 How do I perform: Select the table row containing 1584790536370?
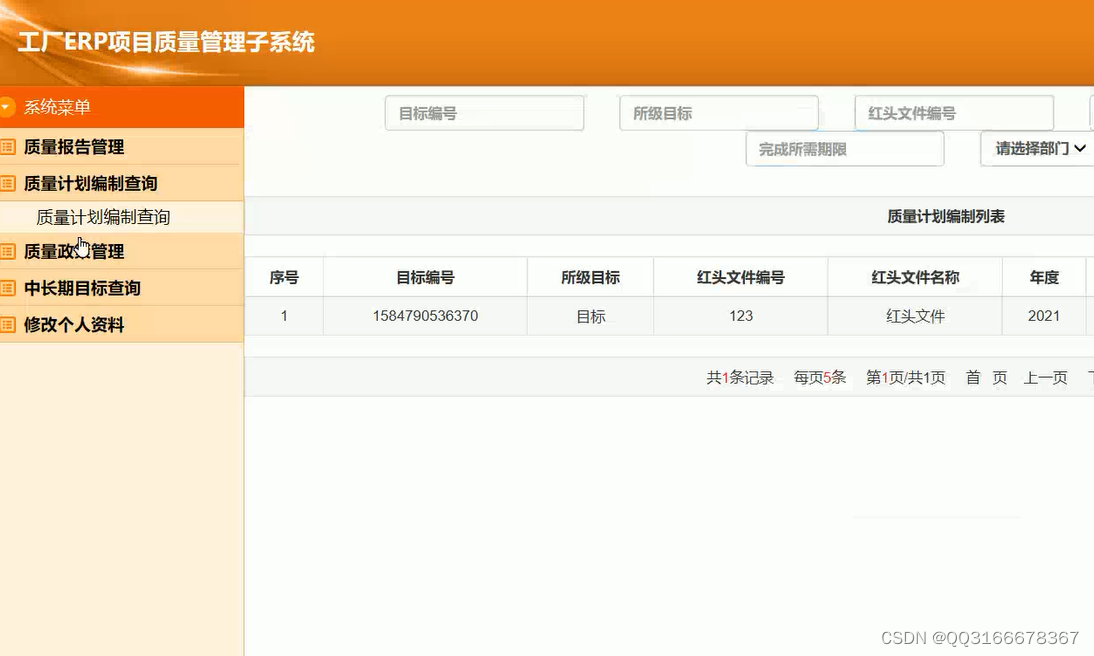point(424,315)
